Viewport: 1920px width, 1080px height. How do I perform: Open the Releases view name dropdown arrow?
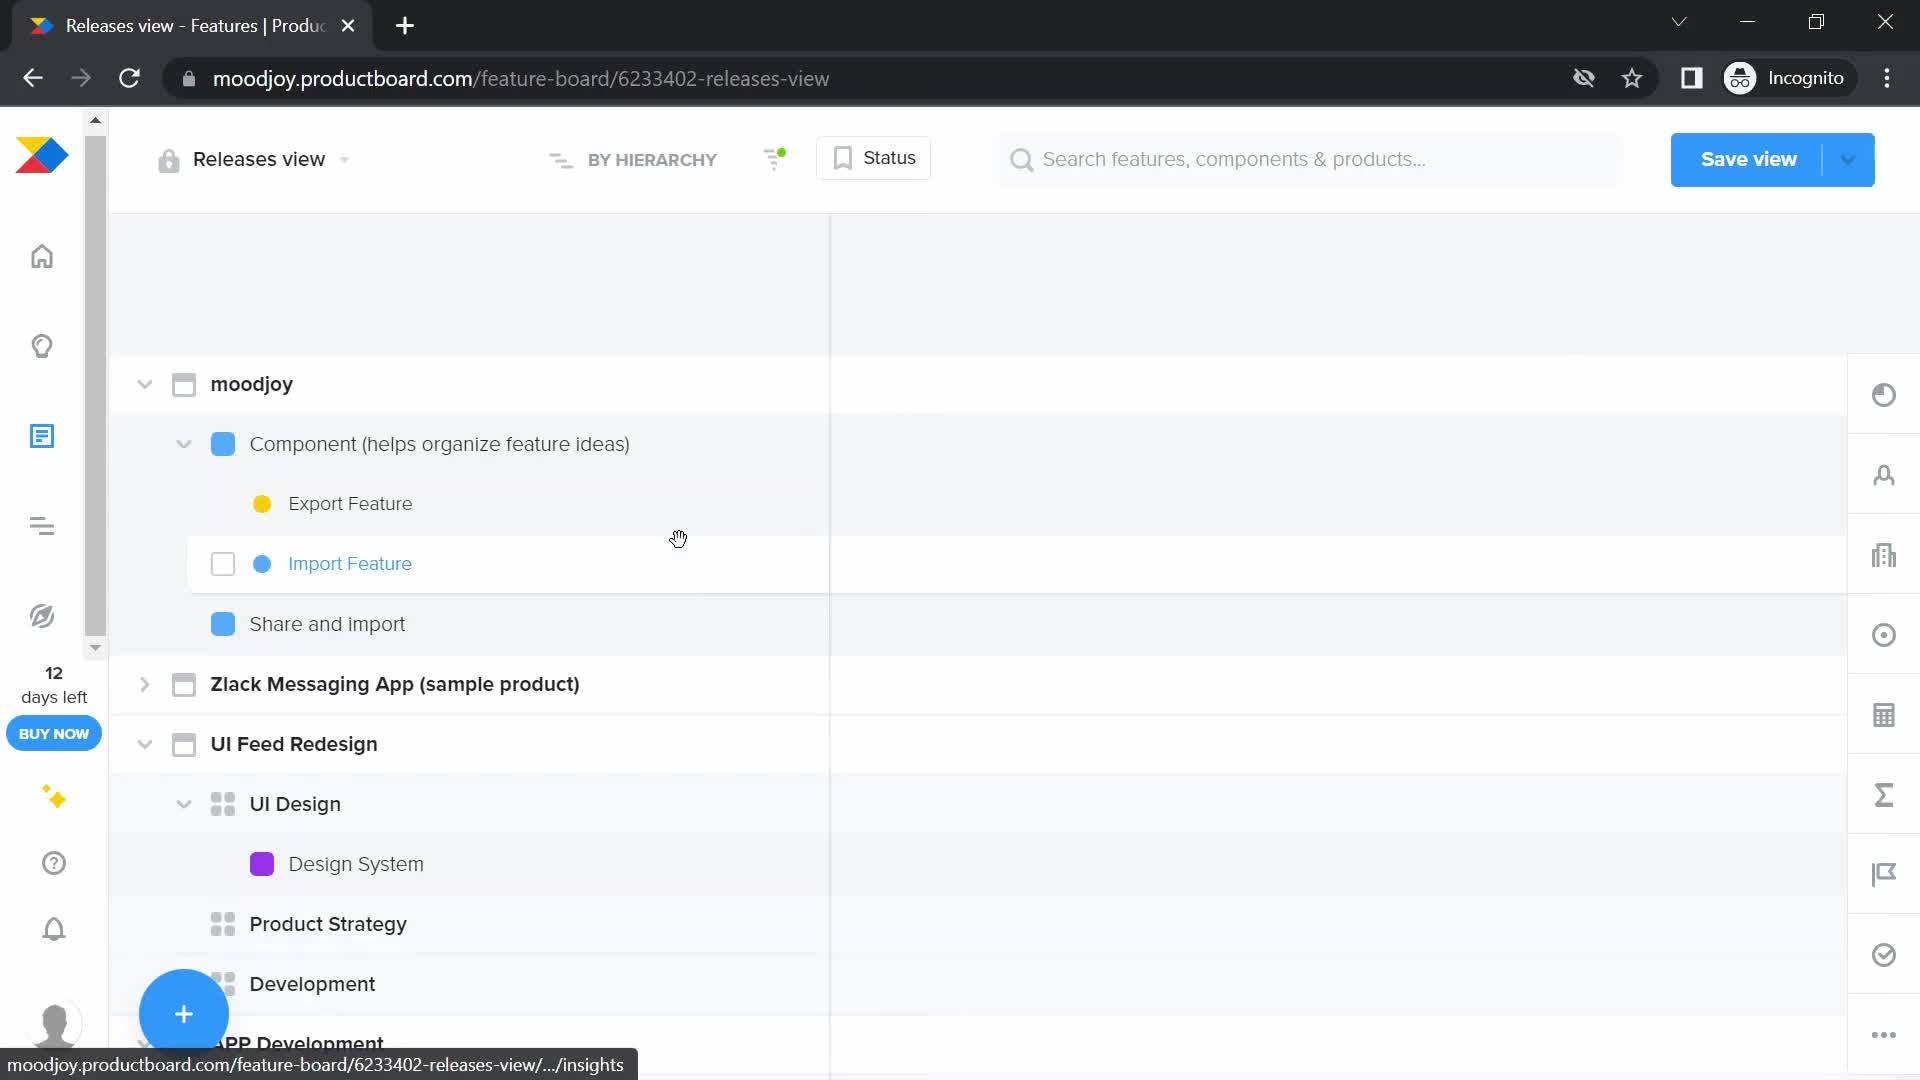pyautogui.click(x=345, y=160)
